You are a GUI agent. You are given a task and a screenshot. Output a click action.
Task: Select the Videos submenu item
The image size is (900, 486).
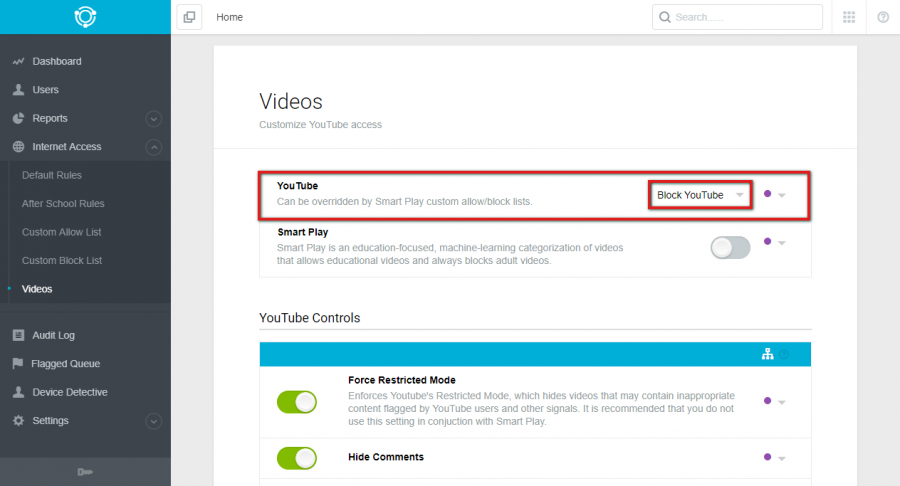click(x=37, y=289)
